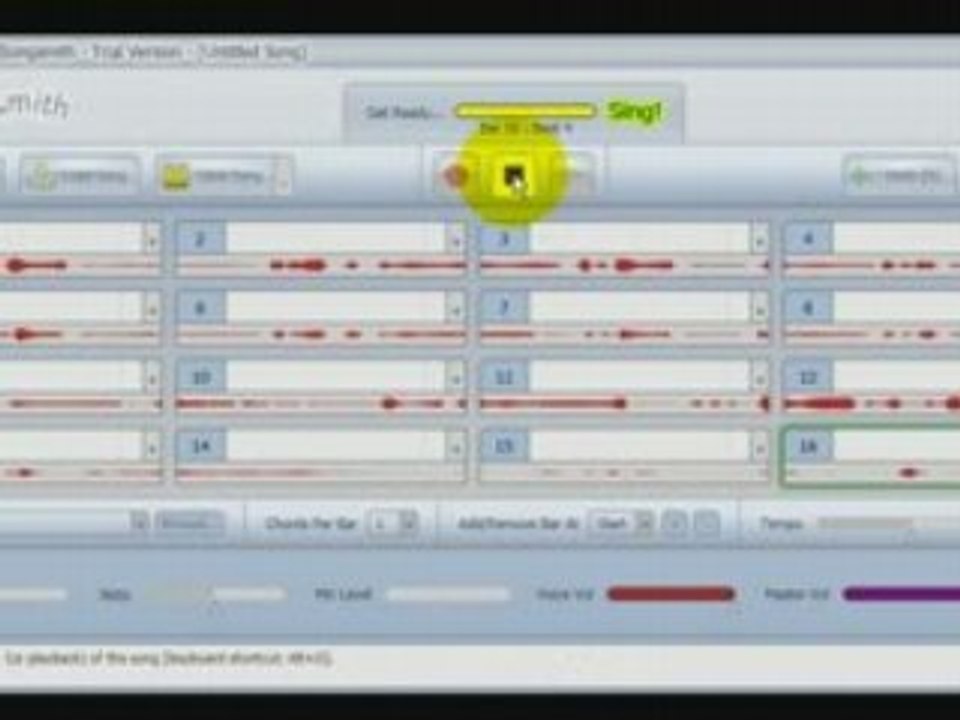Adjust the red Voice Vol slider
Viewport: 960px width, 720px height.
(671, 594)
